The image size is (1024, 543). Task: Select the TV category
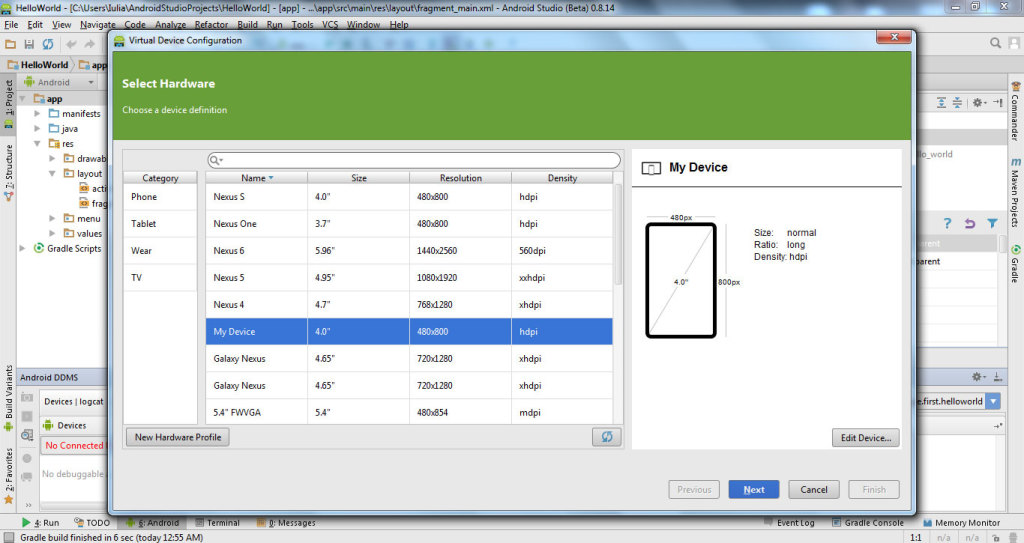point(160,278)
